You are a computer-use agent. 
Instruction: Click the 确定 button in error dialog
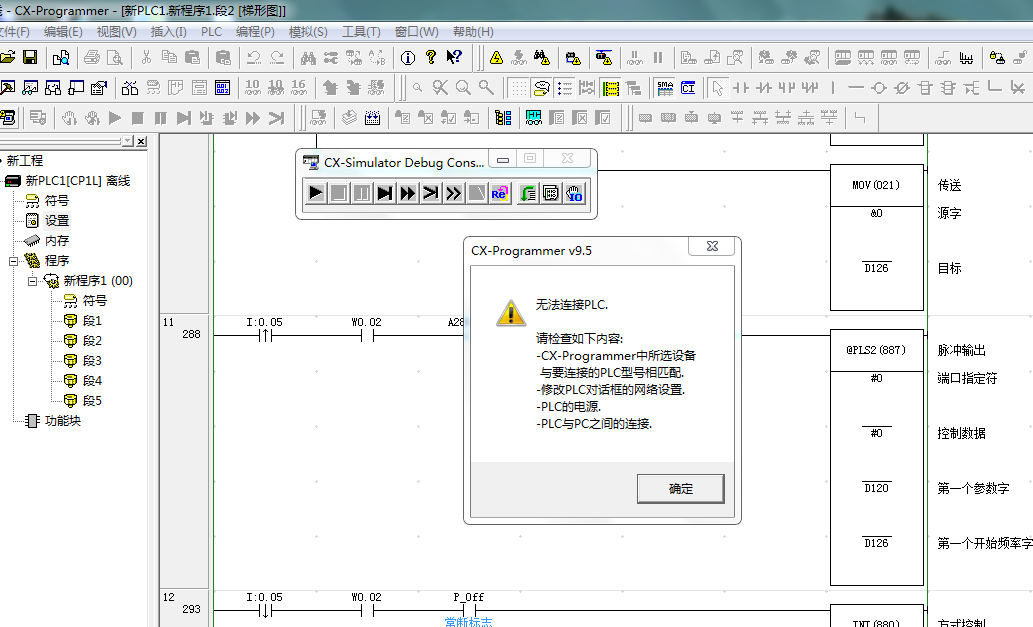click(x=680, y=489)
